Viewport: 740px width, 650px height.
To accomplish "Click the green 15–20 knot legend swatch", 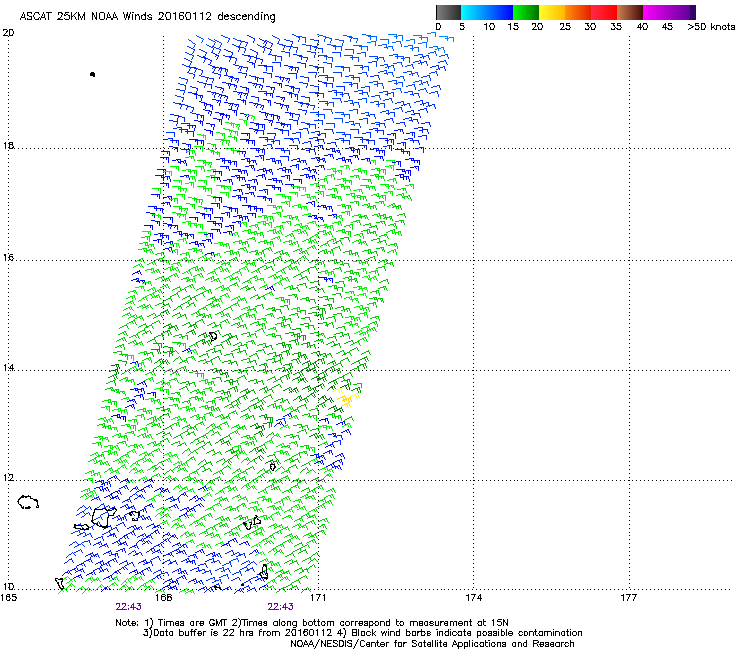I will click(526, 12).
